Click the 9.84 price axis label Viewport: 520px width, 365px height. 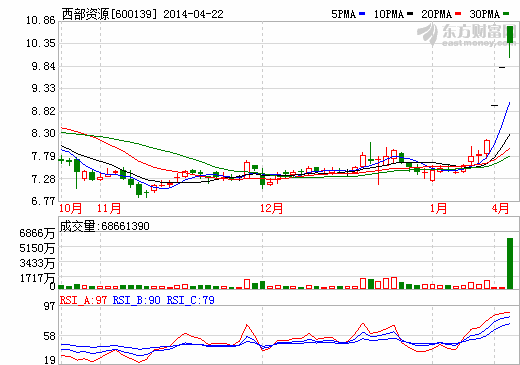pyautogui.click(x=43, y=66)
